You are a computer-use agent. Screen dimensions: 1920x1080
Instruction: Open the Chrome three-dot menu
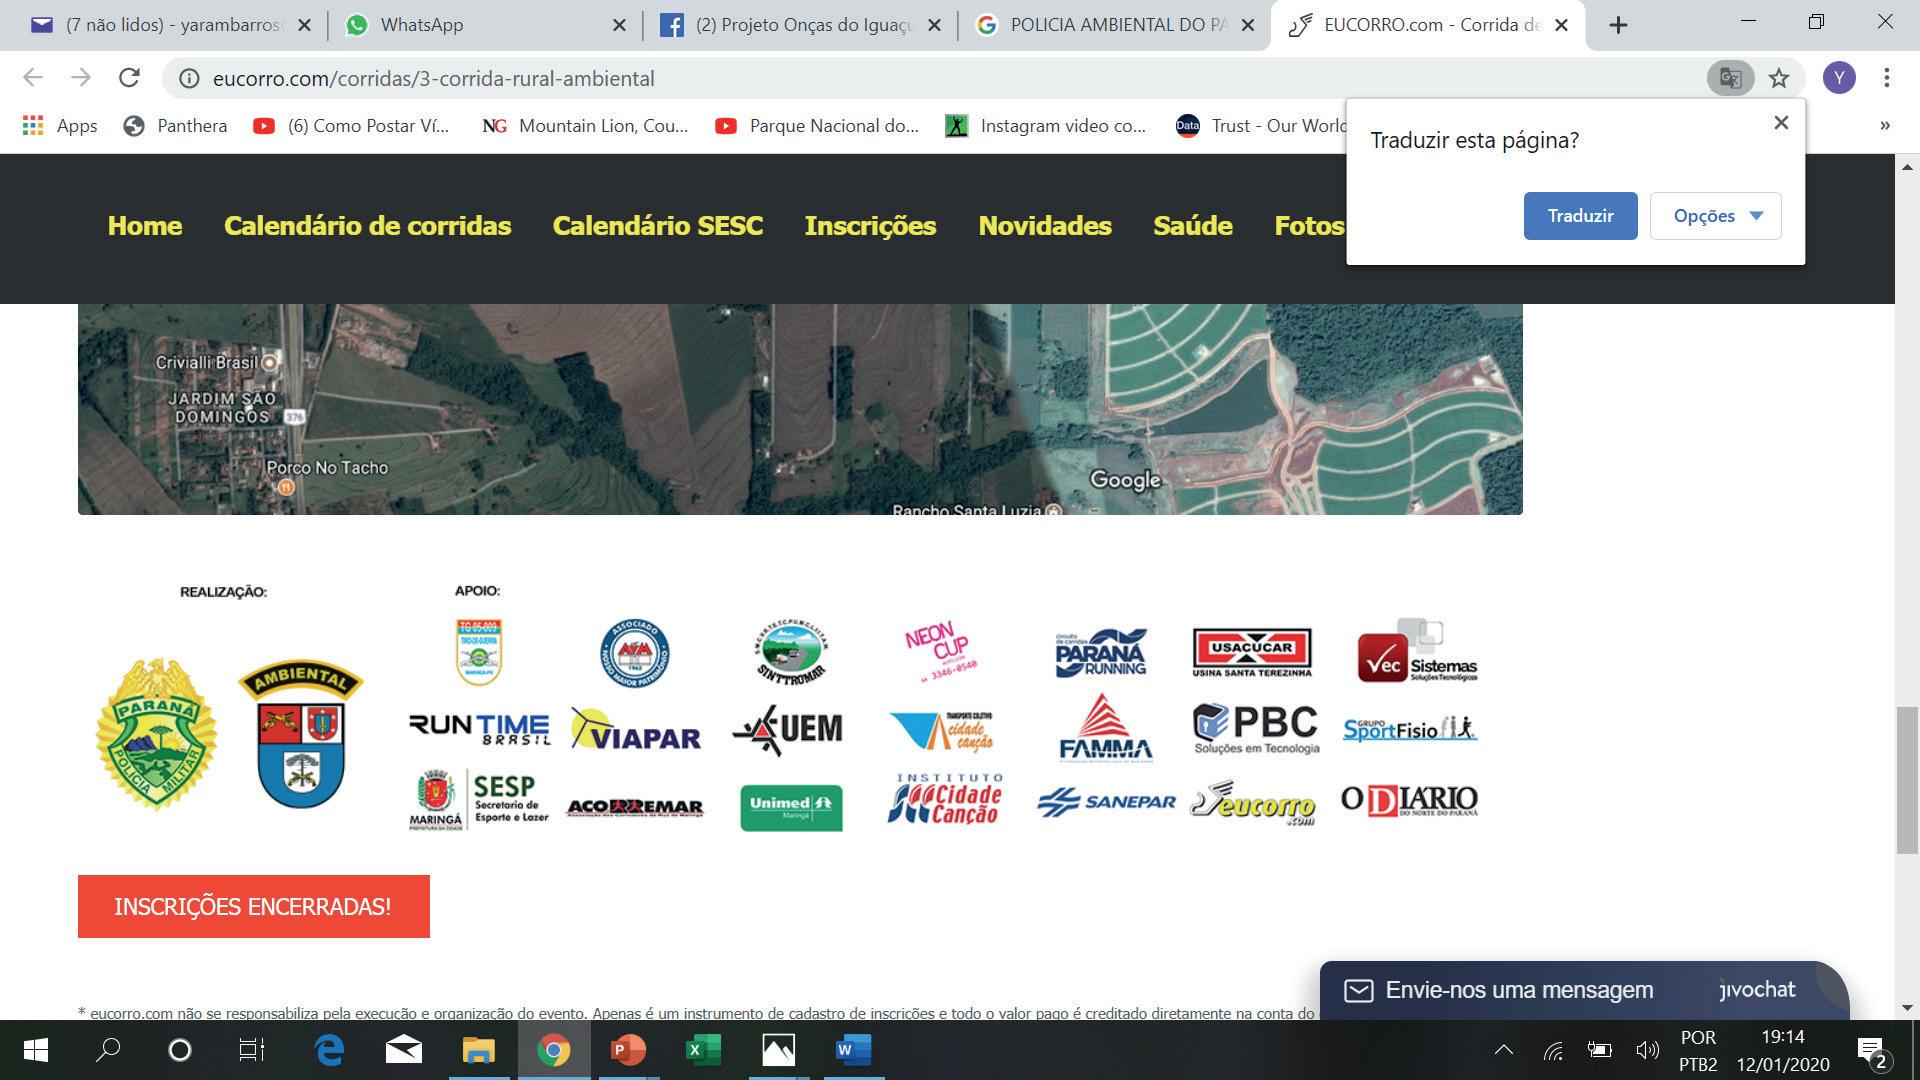[1886, 78]
